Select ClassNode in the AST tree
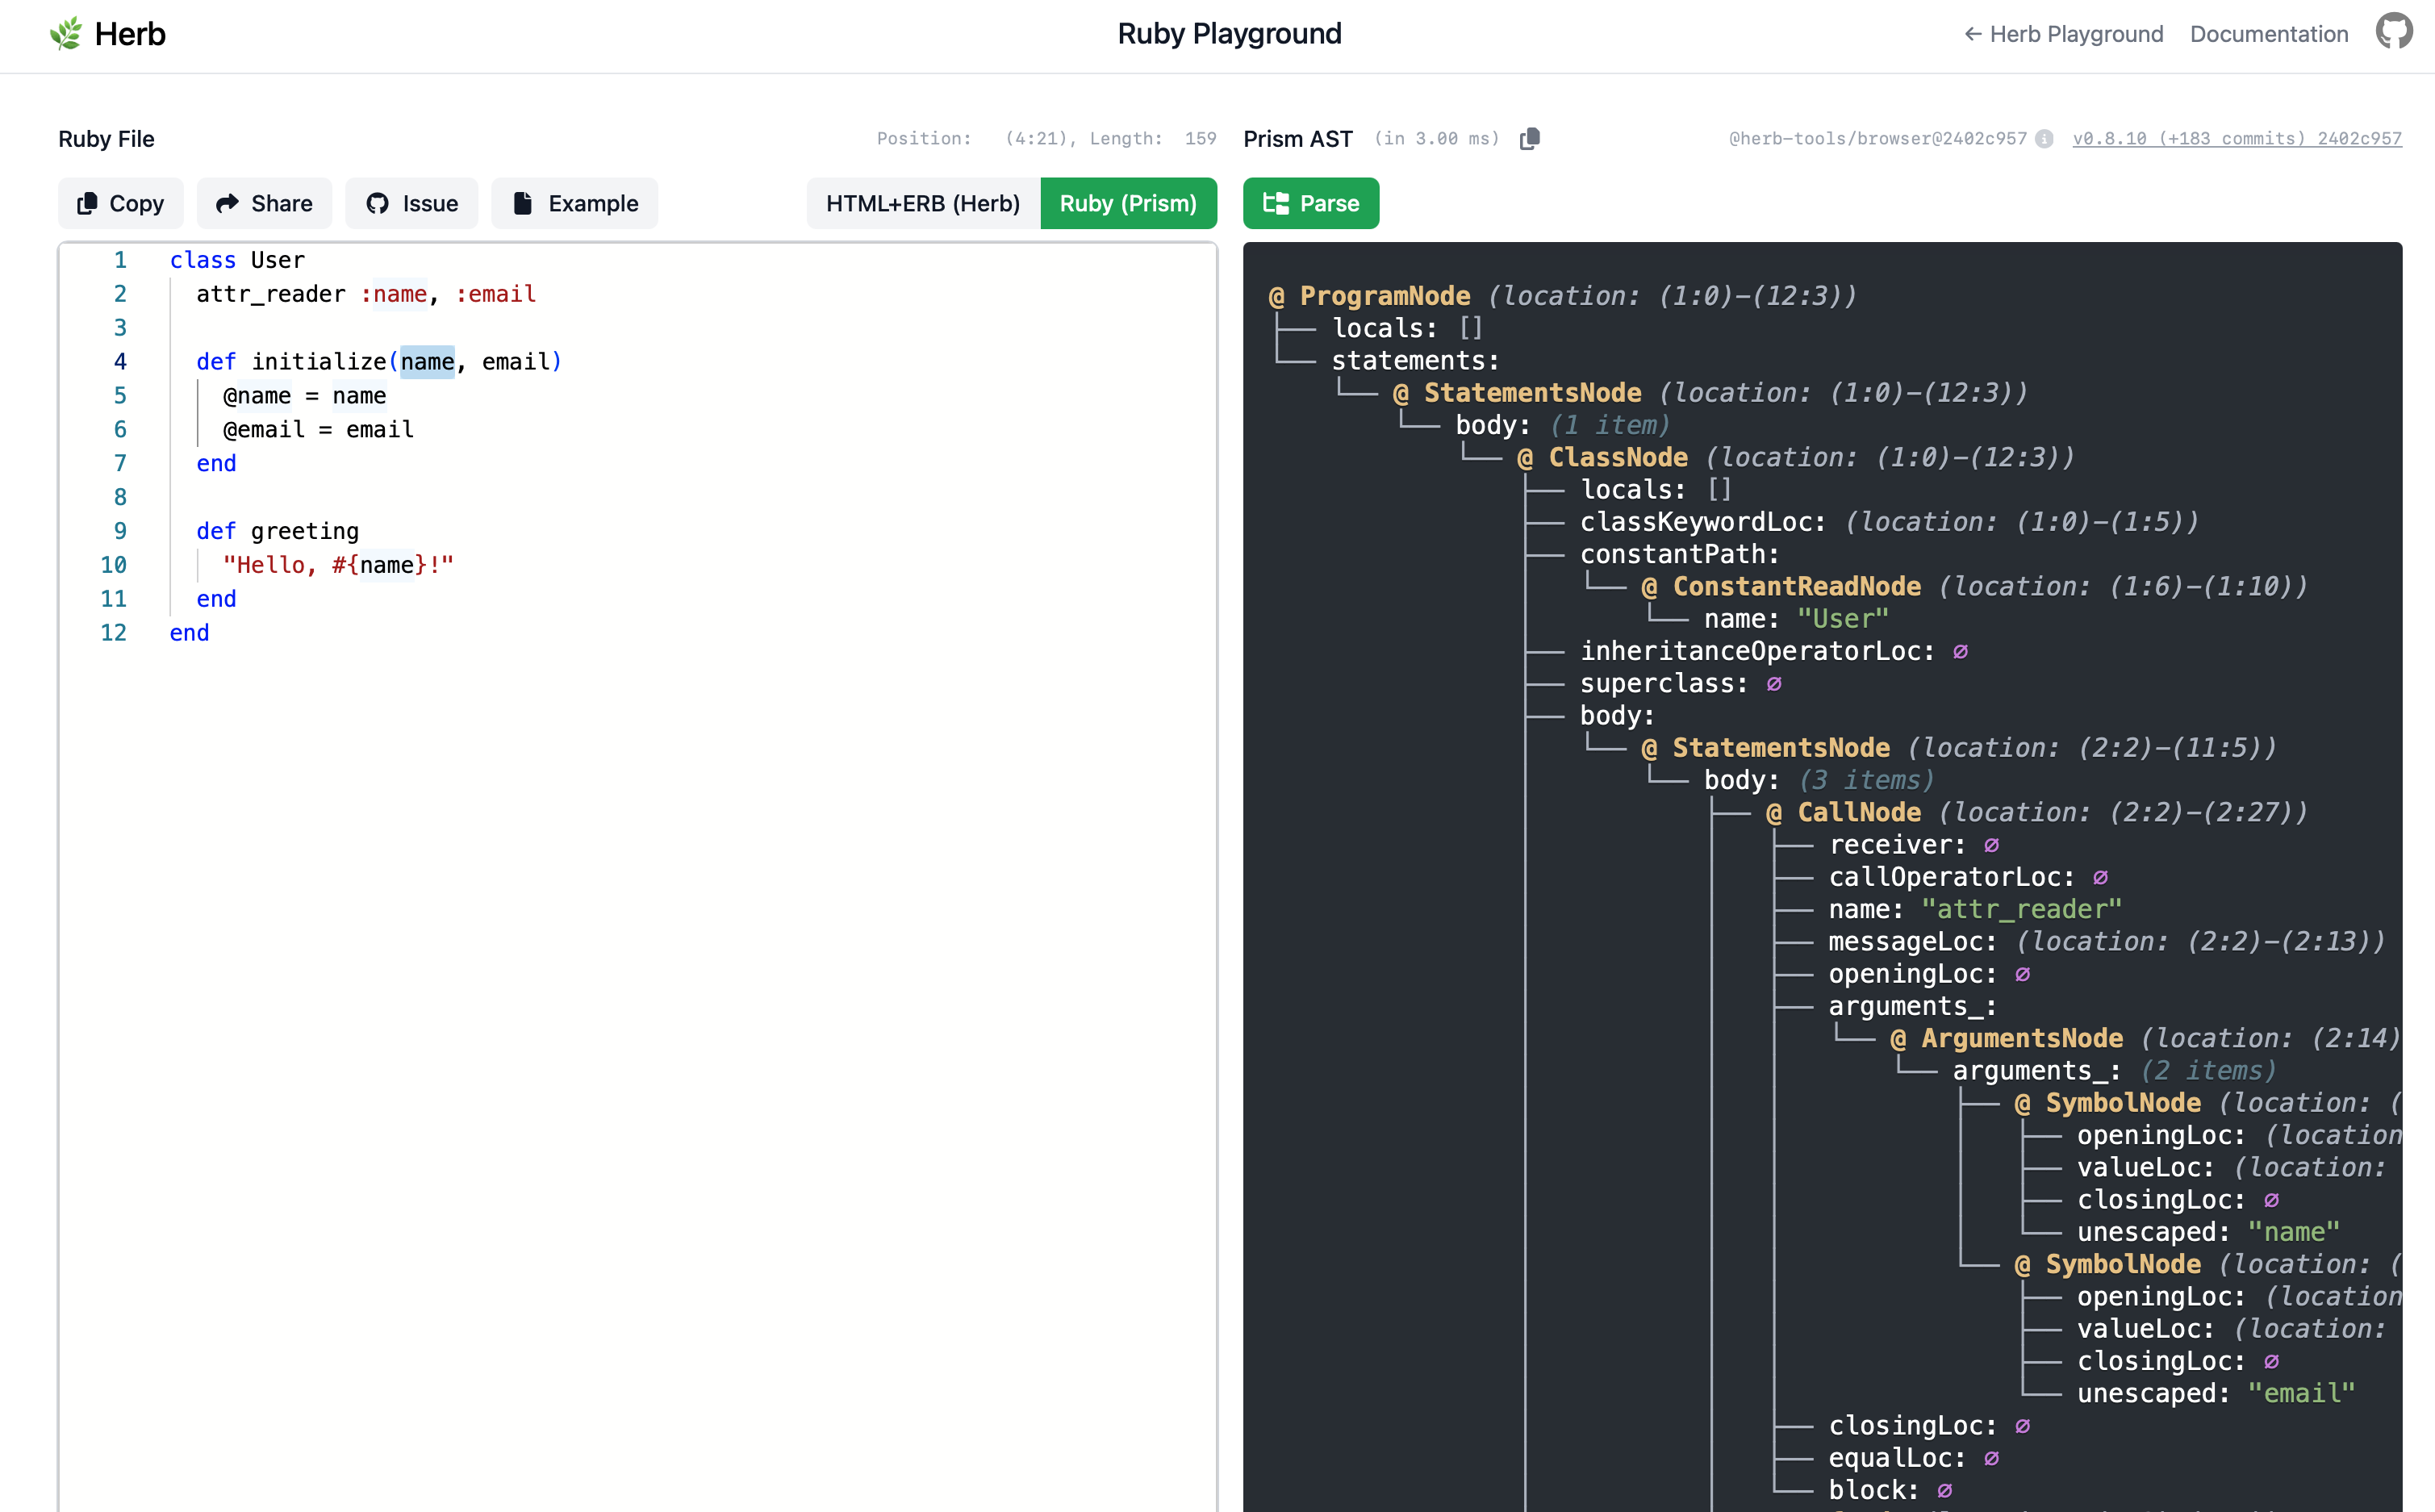The image size is (2435, 1512). [x=1616, y=456]
